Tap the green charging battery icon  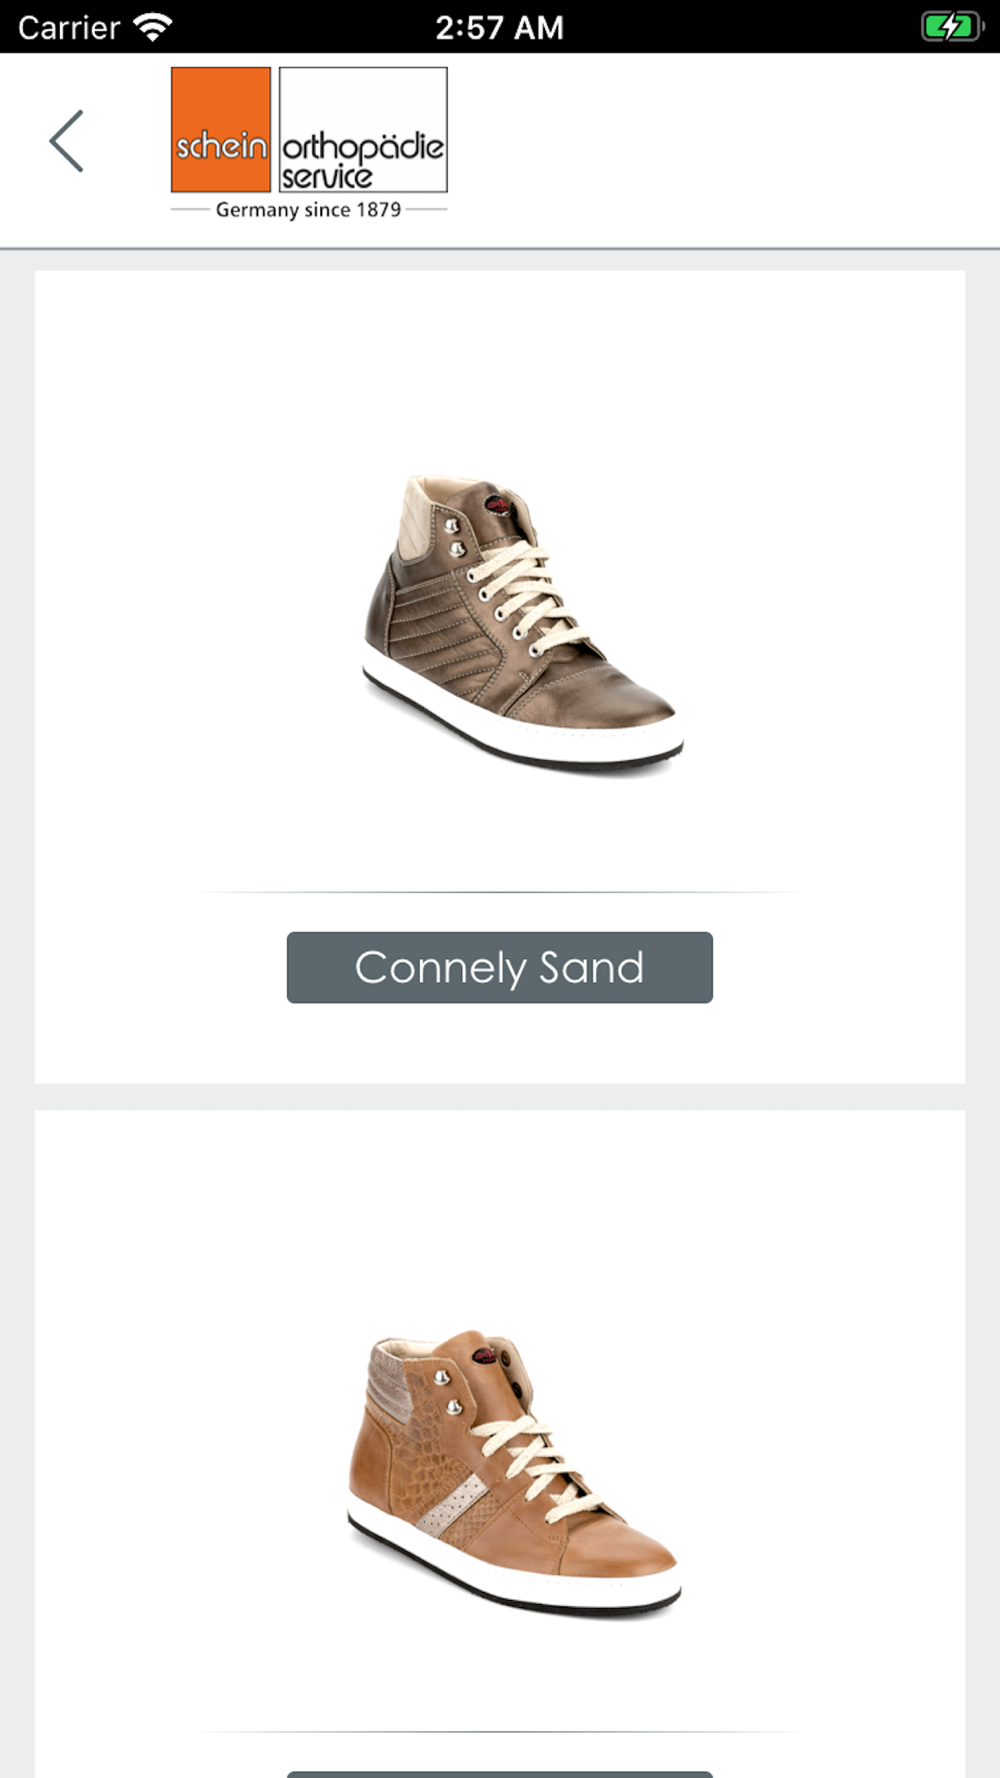tap(950, 27)
